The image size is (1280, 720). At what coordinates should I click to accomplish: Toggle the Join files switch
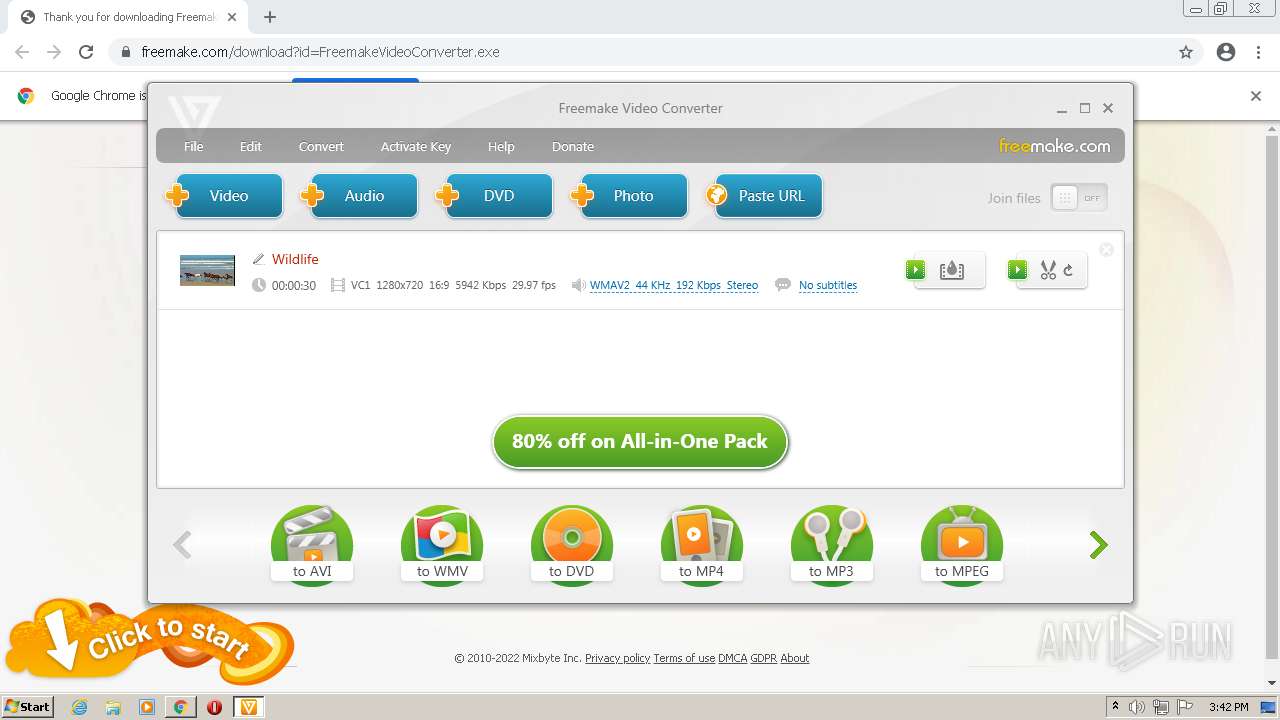click(x=1079, y=198)
